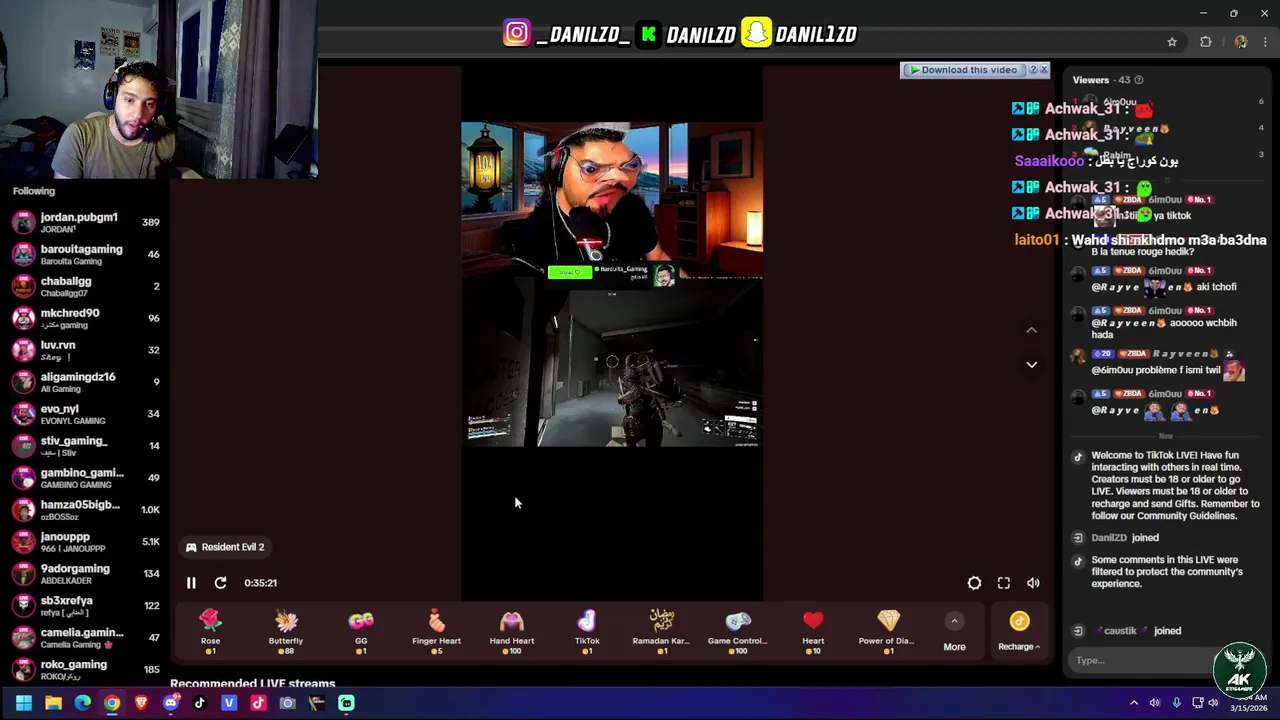Send a Finger Heart gift
The image size is (1280, 720).
(x=436, y=632)
